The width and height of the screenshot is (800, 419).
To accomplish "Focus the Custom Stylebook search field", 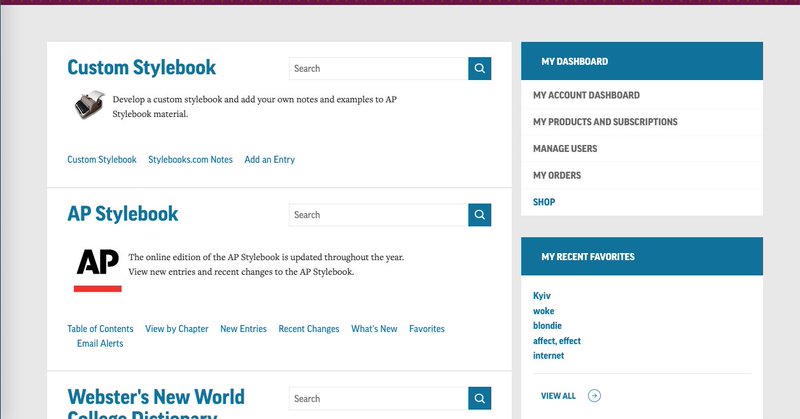I will pos(379,68).
